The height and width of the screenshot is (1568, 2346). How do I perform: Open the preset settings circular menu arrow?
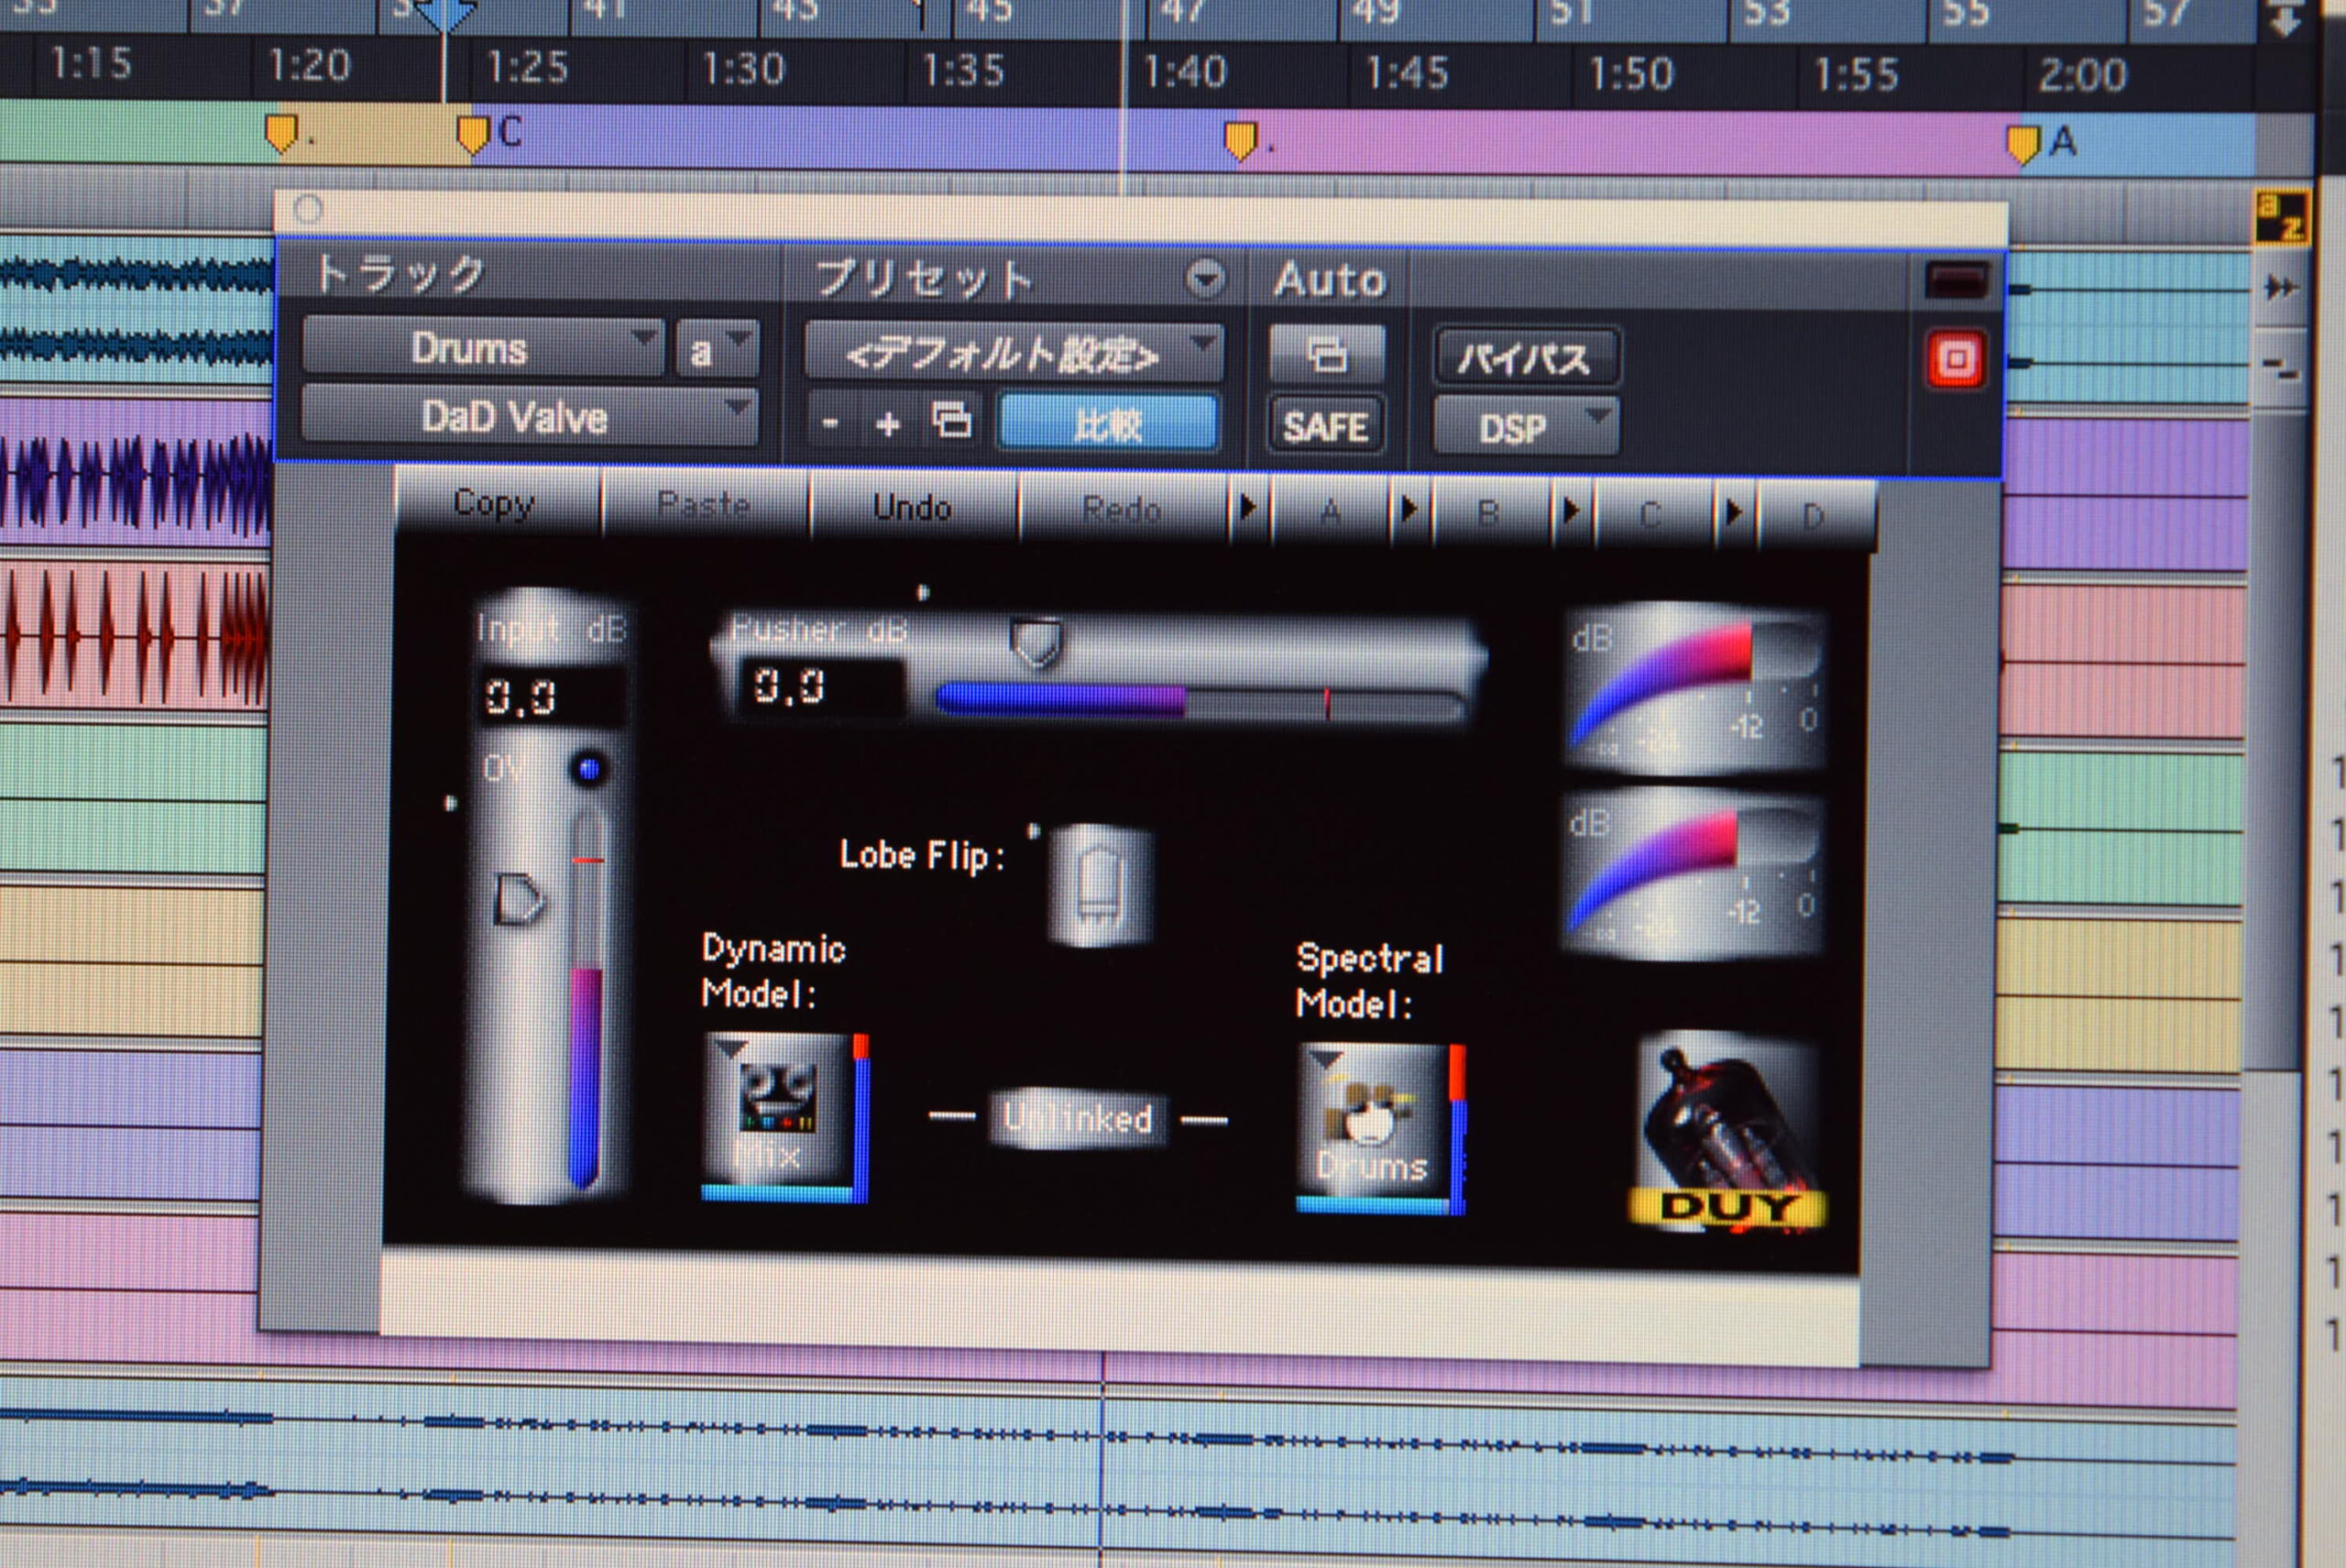click(x=1206, y=279)
